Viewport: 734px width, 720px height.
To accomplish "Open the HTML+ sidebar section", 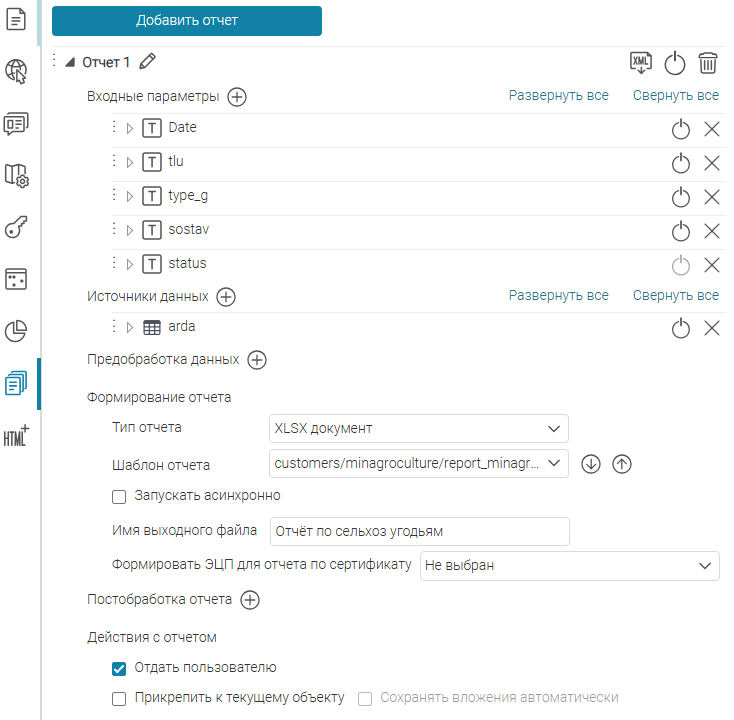I will [x=17, y=436].
